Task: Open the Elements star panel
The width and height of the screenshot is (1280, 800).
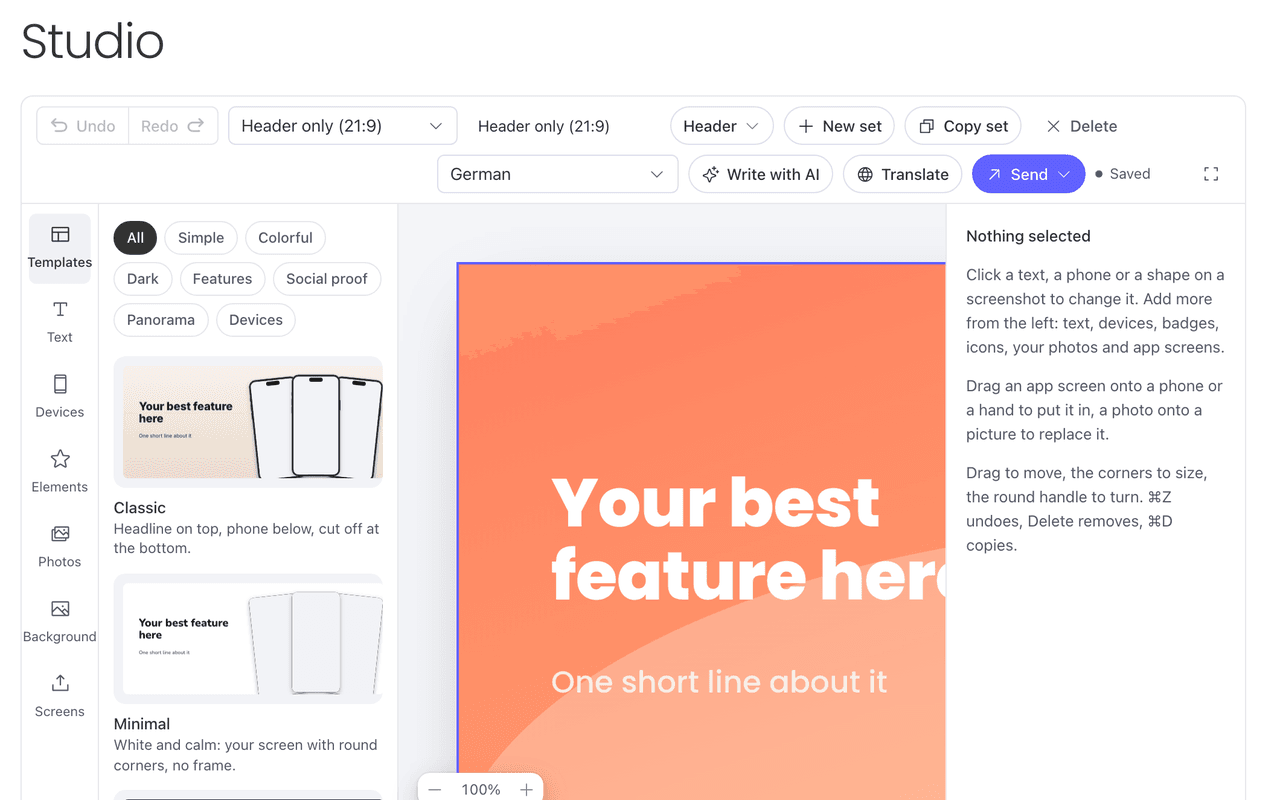Action: click(x=60, y=472)
